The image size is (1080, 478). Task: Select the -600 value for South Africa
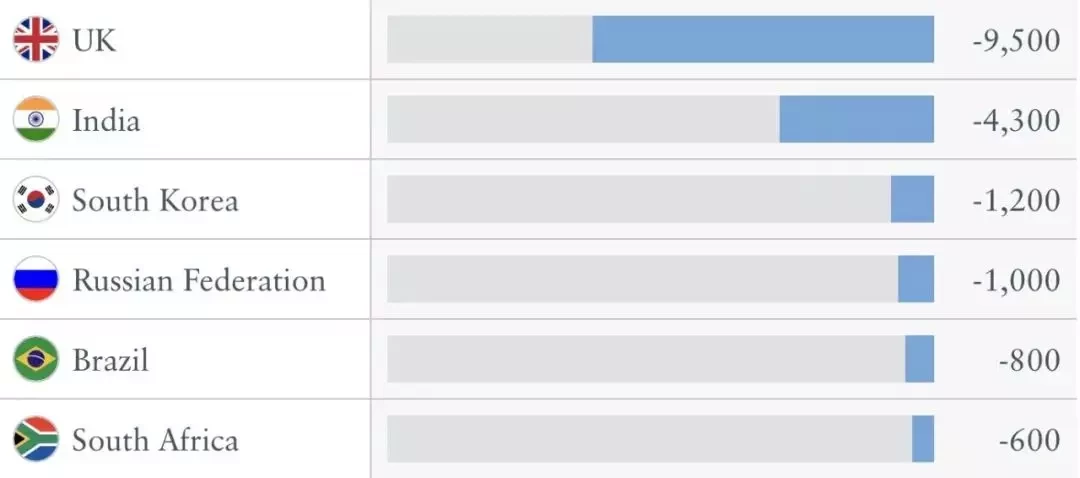pos(1029,440)
